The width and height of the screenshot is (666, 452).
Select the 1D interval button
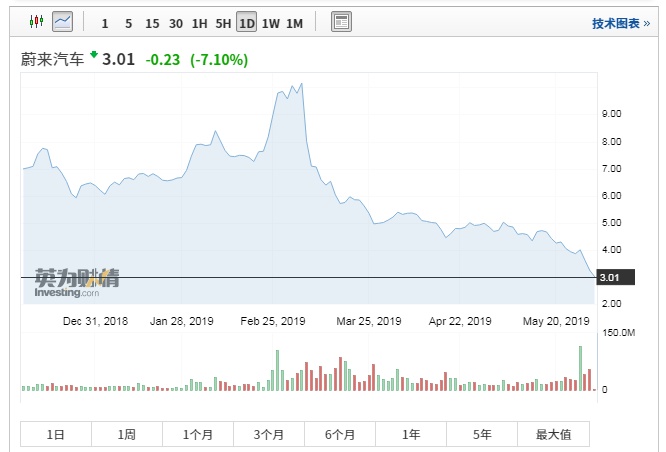(x=246, y=22)
